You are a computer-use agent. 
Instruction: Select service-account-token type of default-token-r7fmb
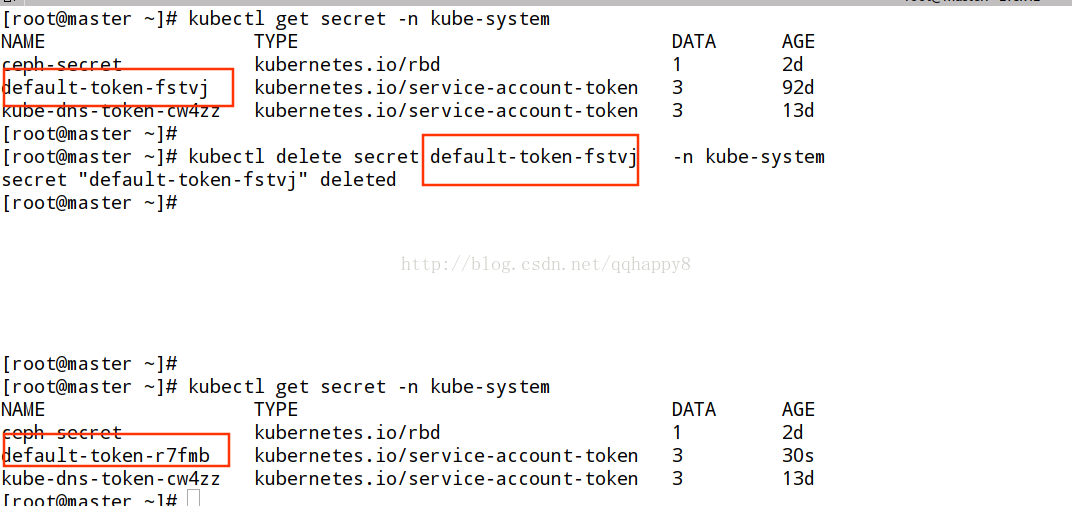pos(446,455)
